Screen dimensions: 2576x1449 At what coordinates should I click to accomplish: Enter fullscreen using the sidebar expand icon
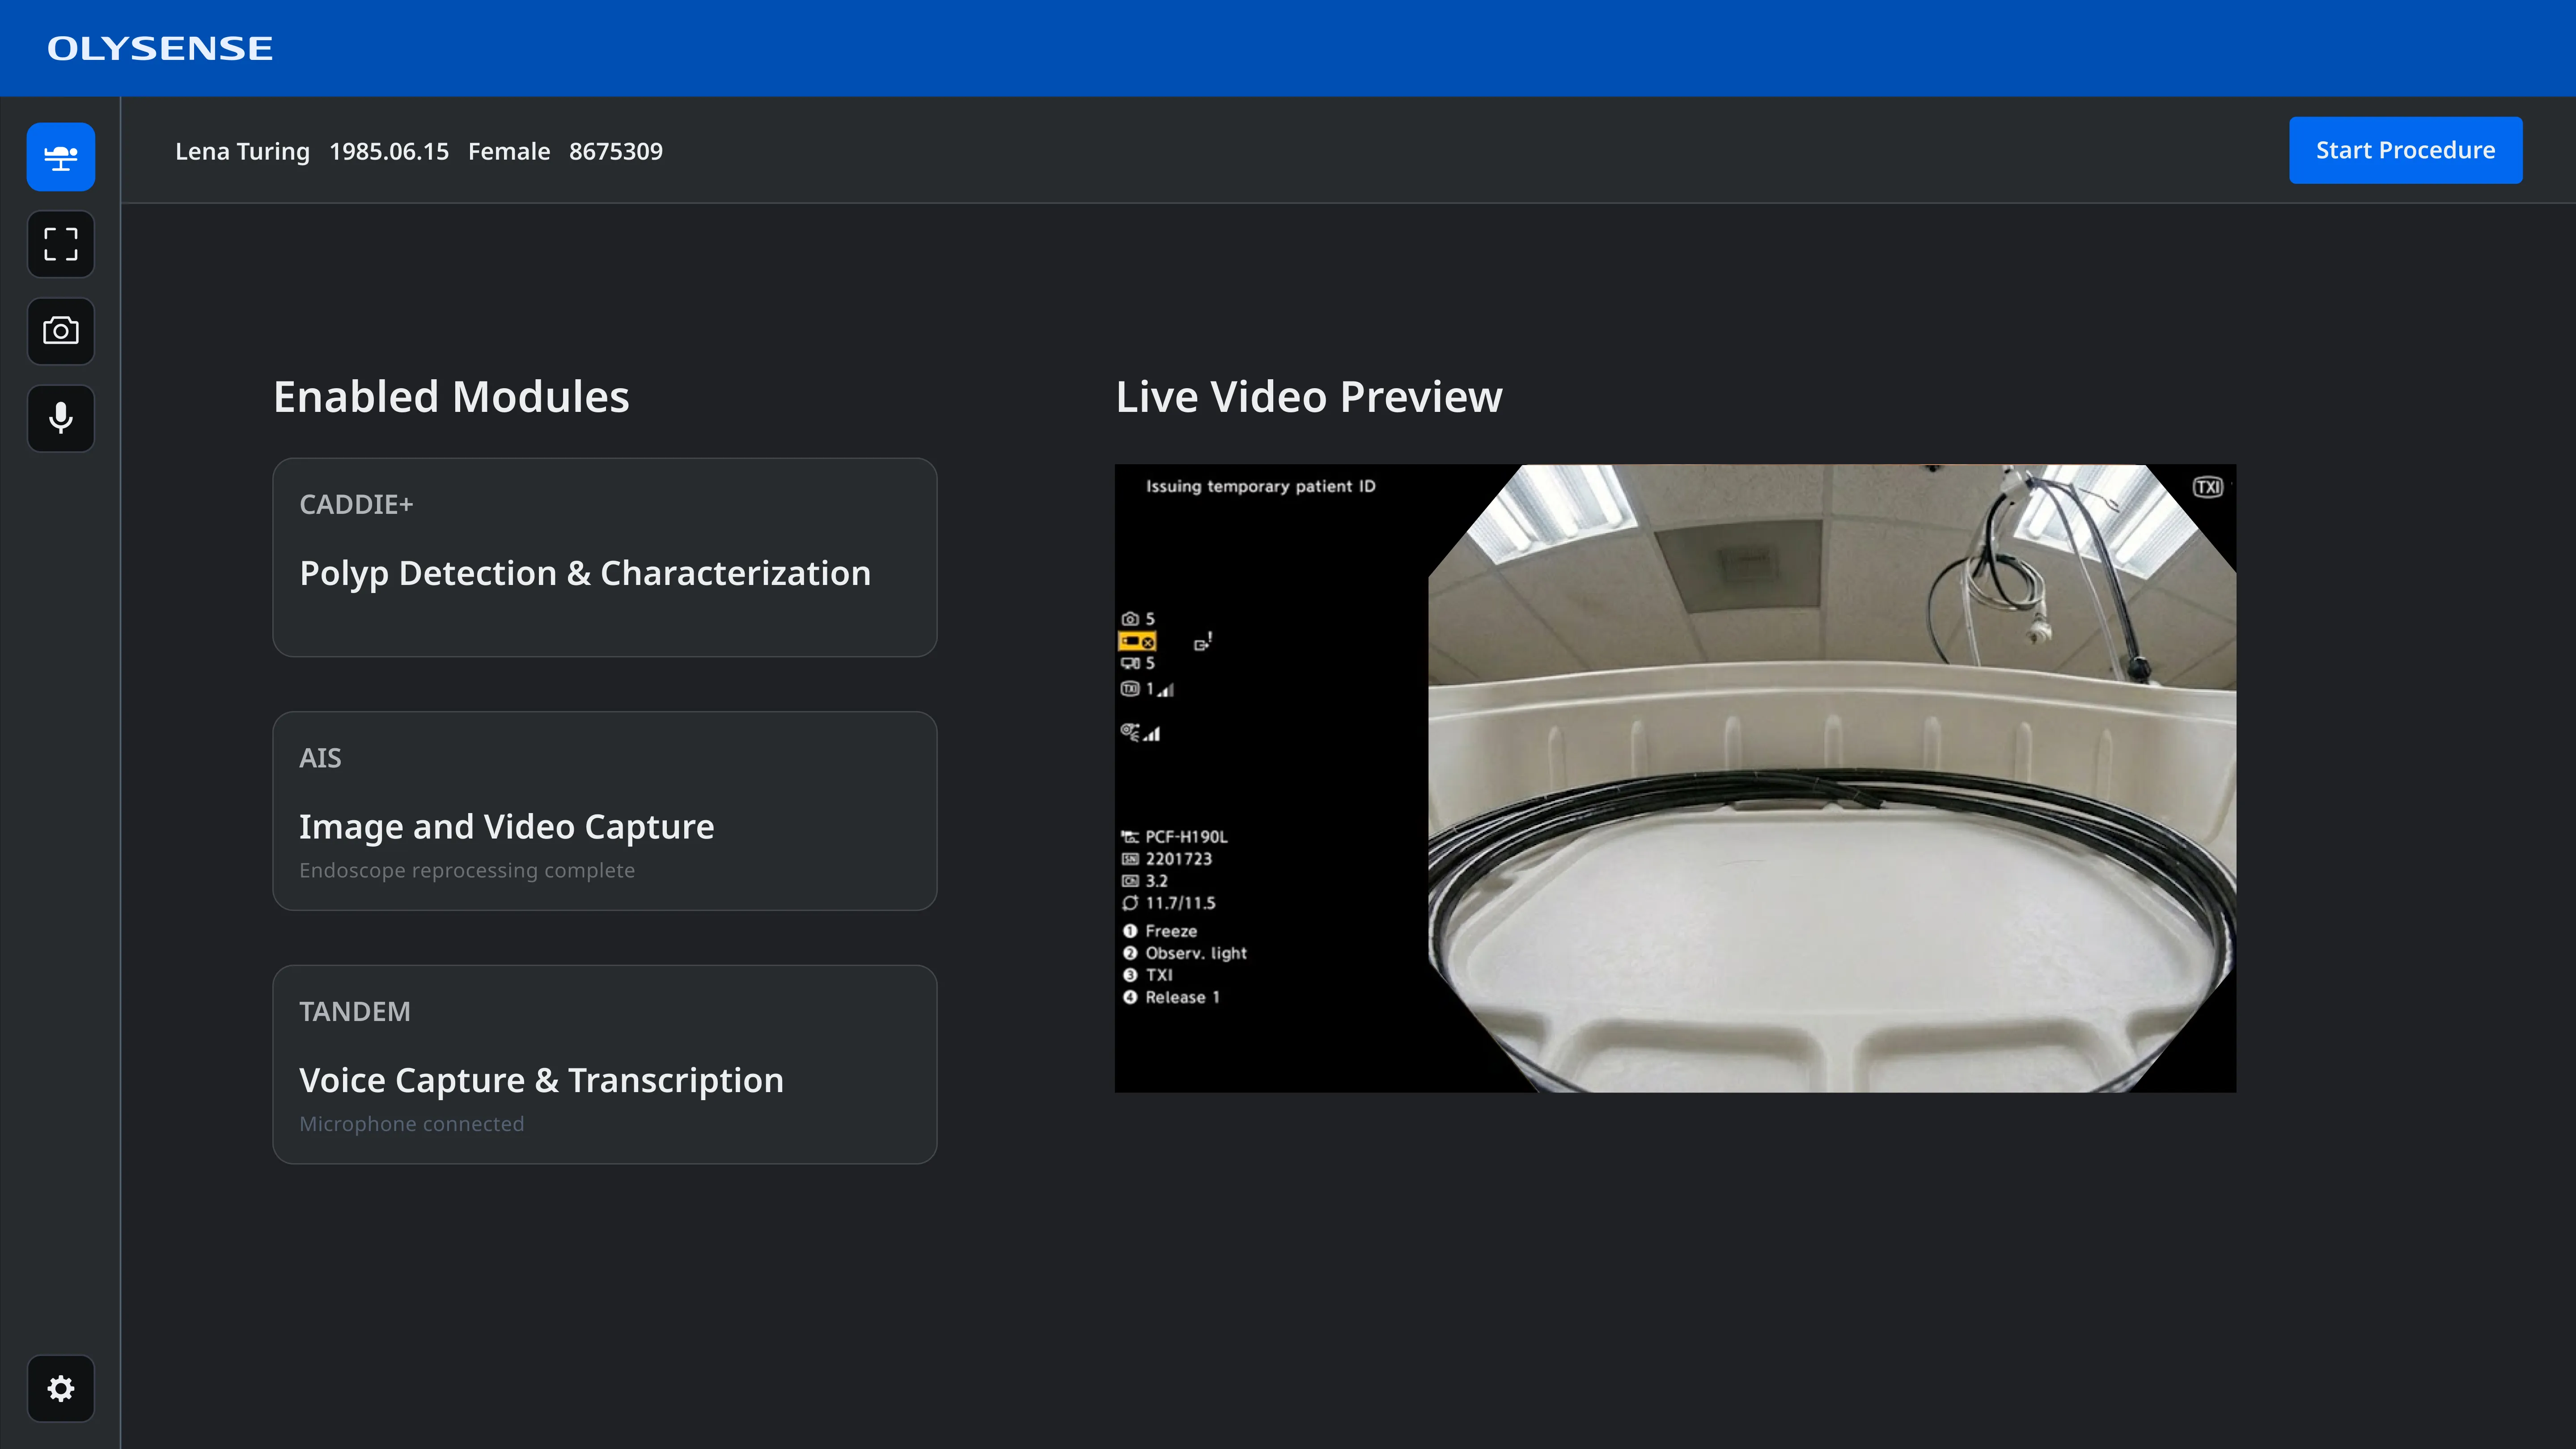click(x=60, y=244)
